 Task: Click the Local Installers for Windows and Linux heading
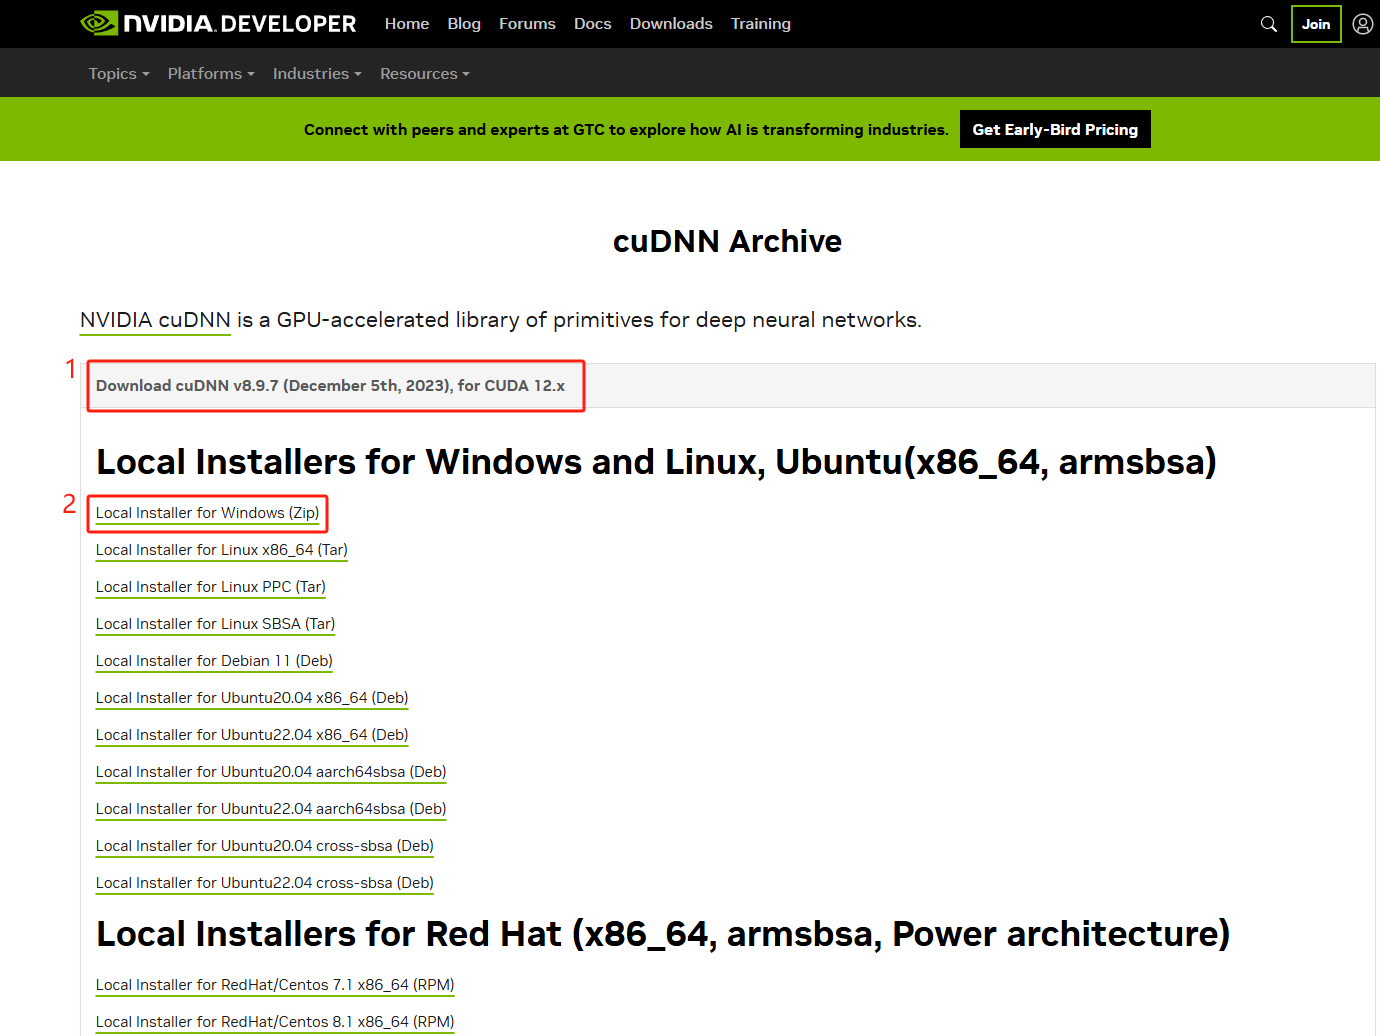point(656,462)
